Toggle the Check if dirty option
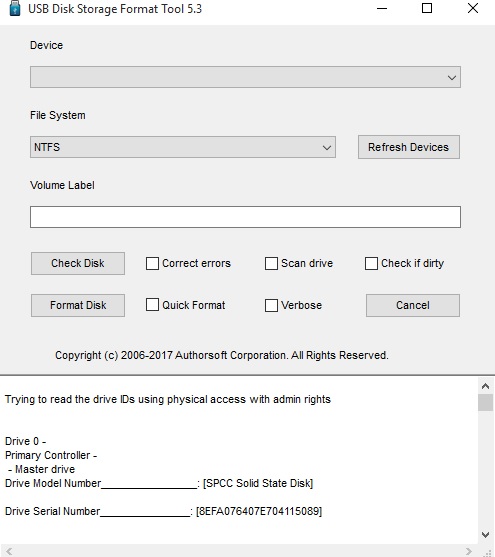495x557 pixels. coord(371,264)
